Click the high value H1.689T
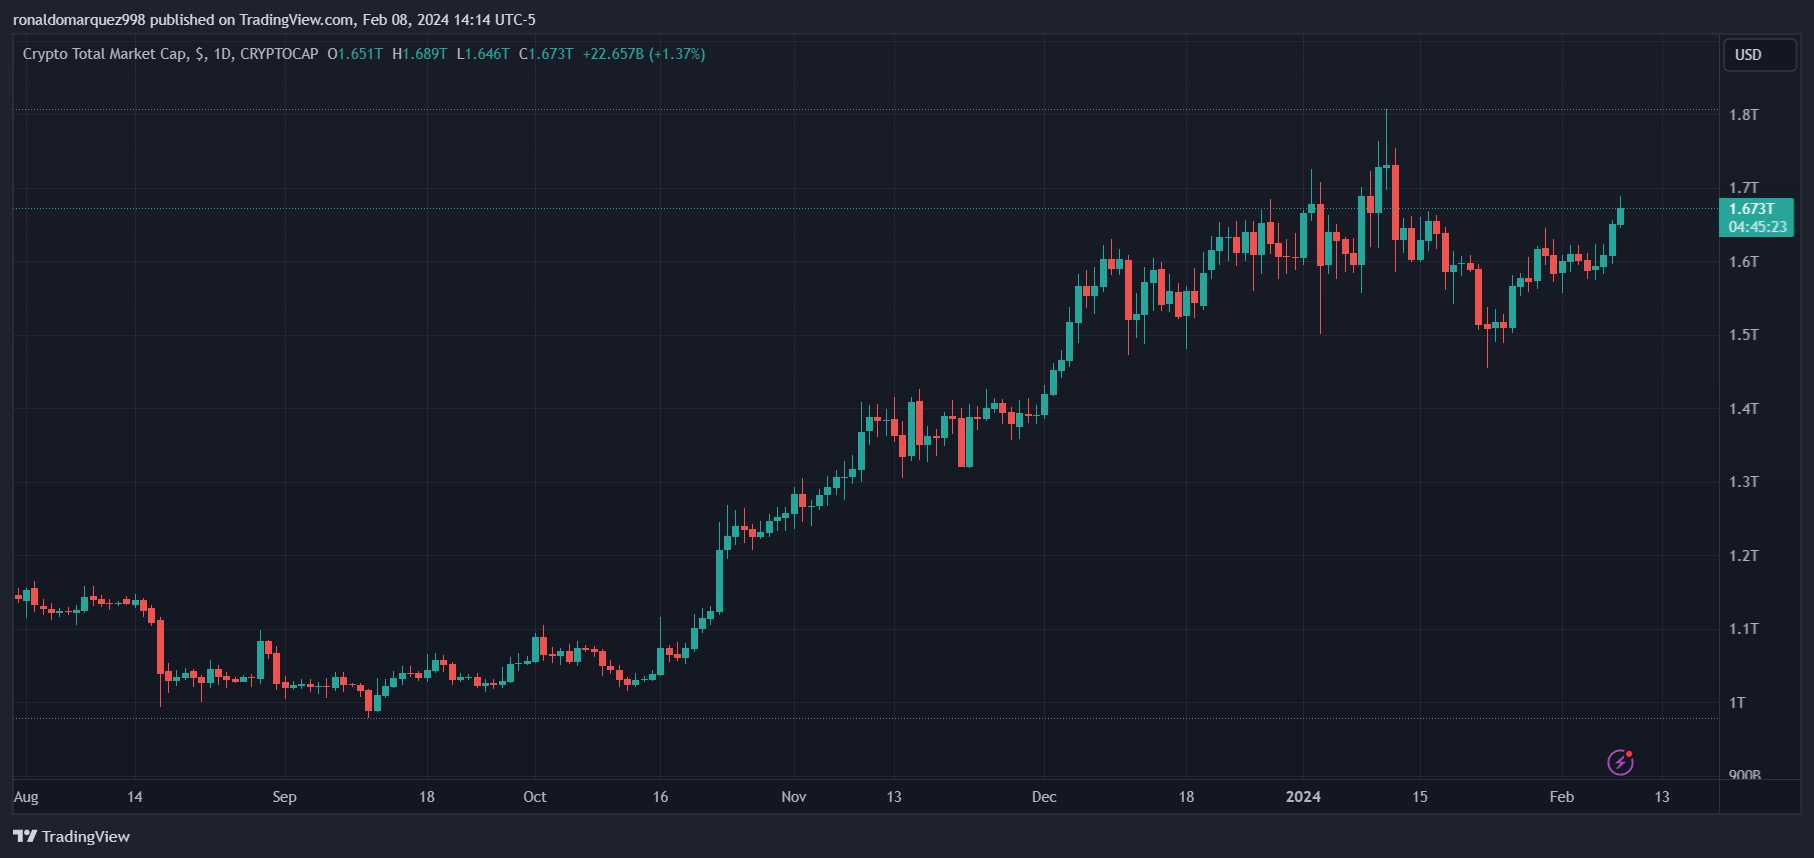Viewport: 1814px width, 858px height. [x=420, y=54]
